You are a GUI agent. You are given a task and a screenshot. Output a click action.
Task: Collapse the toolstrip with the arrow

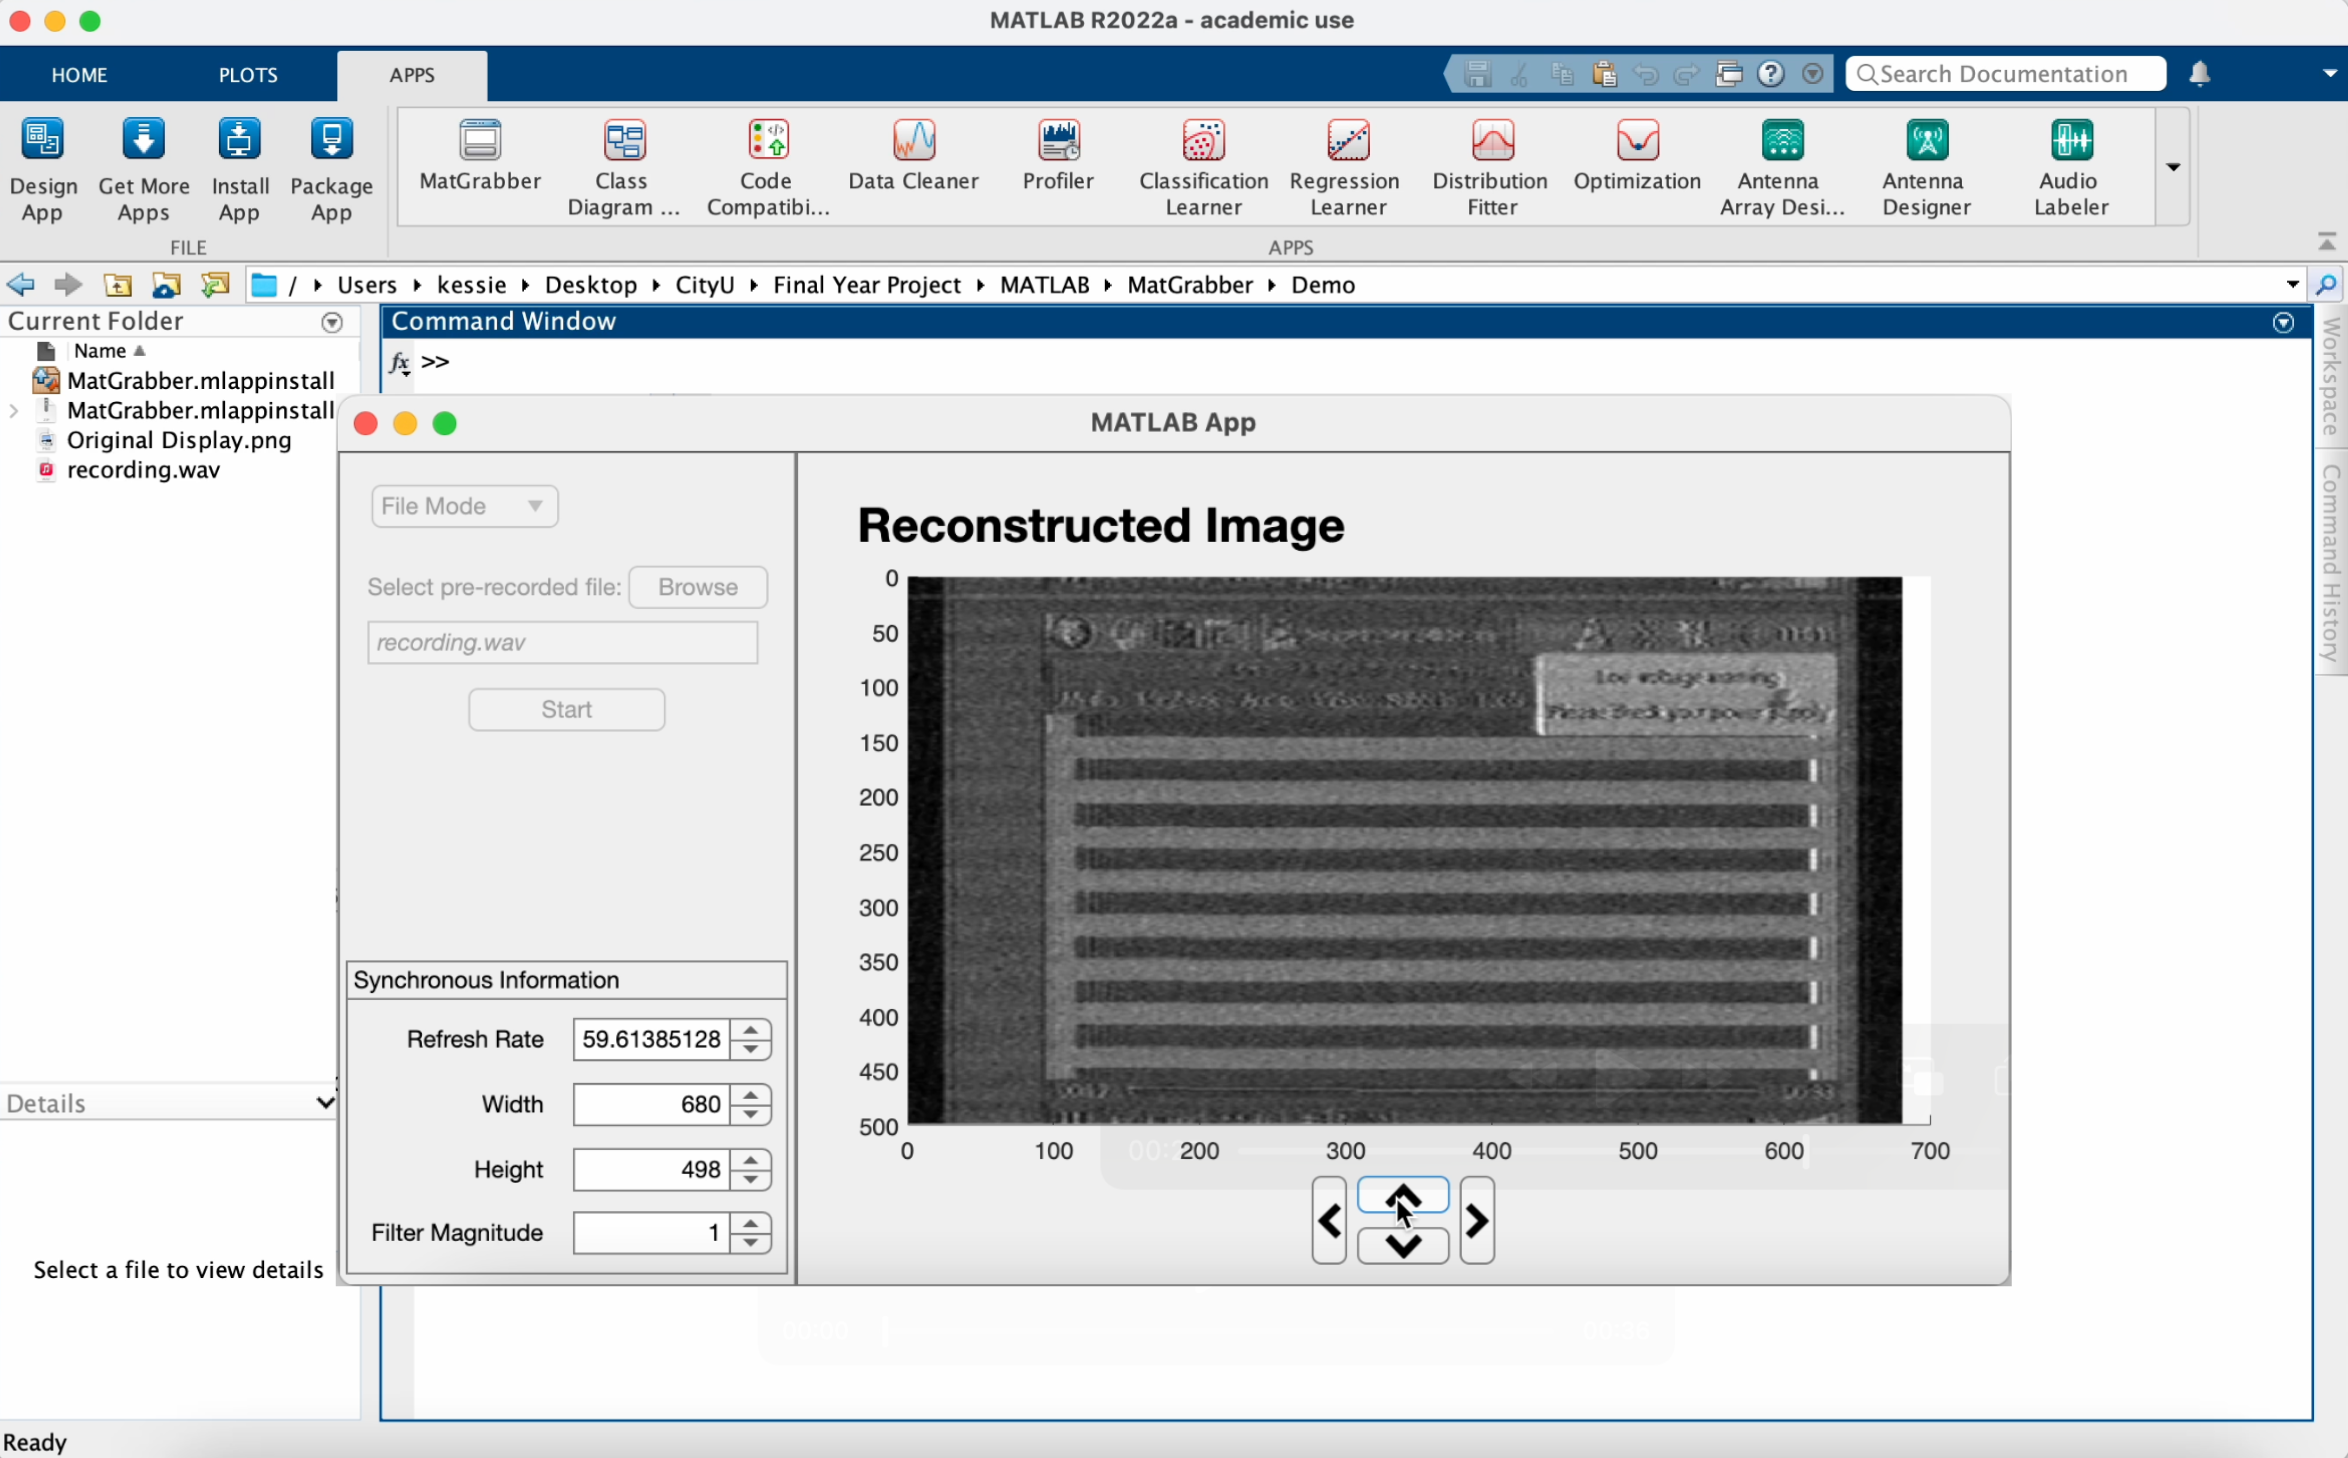(2327, 242)
